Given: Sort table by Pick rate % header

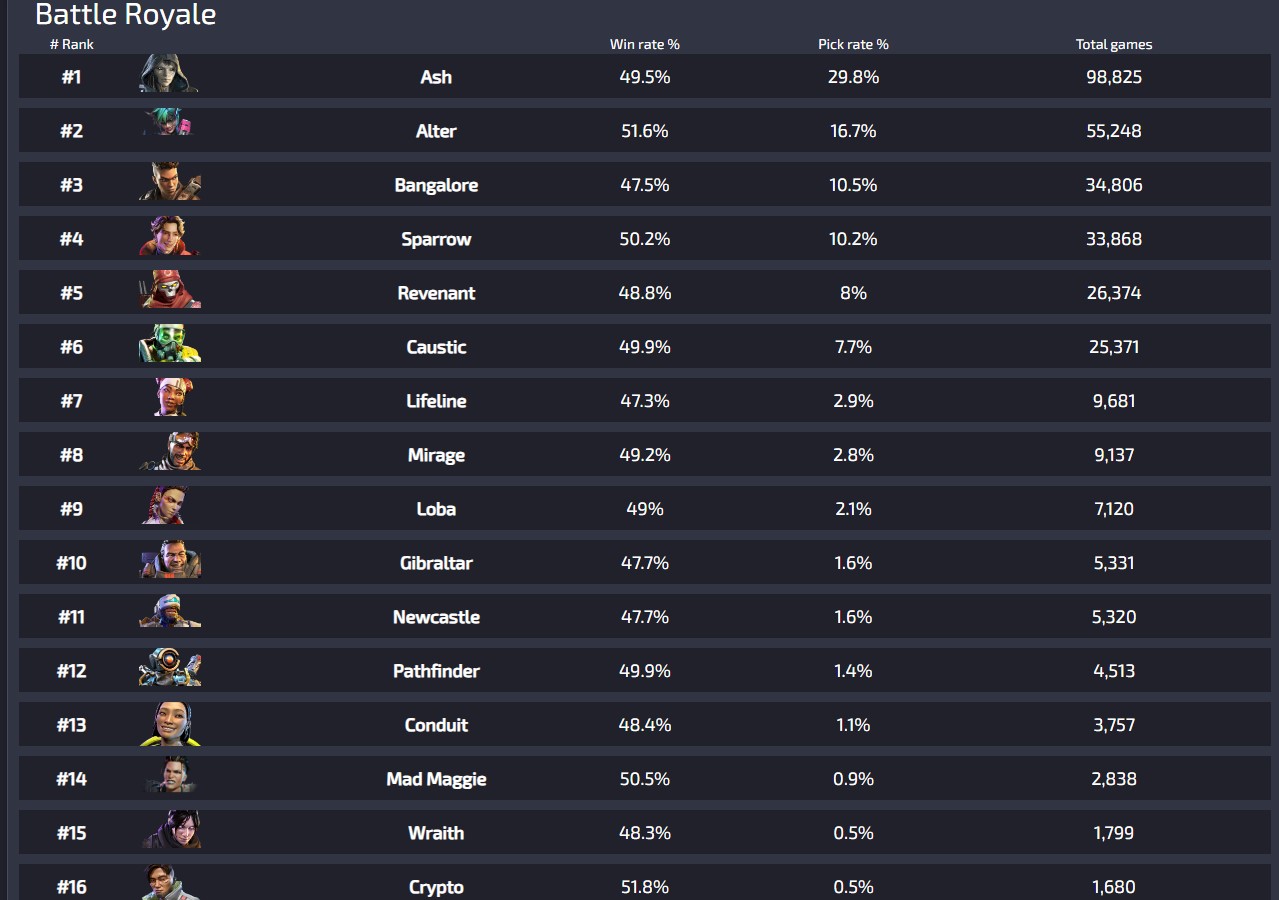Looking at the screenshot, I should 853,44.
